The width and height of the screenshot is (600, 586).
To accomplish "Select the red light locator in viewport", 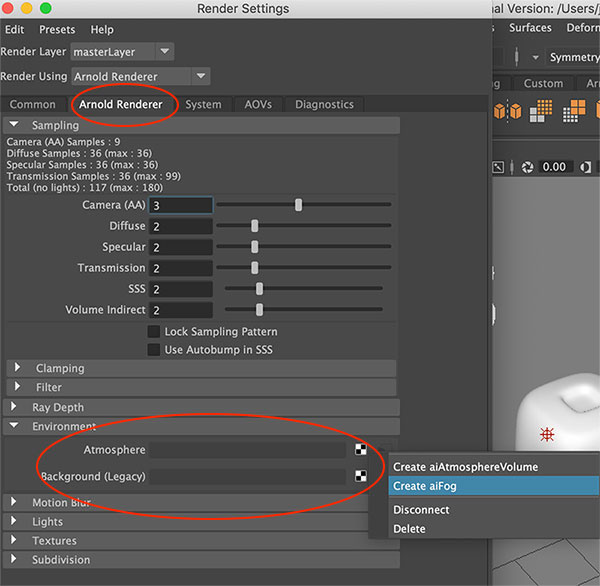I will click(547, 434).
